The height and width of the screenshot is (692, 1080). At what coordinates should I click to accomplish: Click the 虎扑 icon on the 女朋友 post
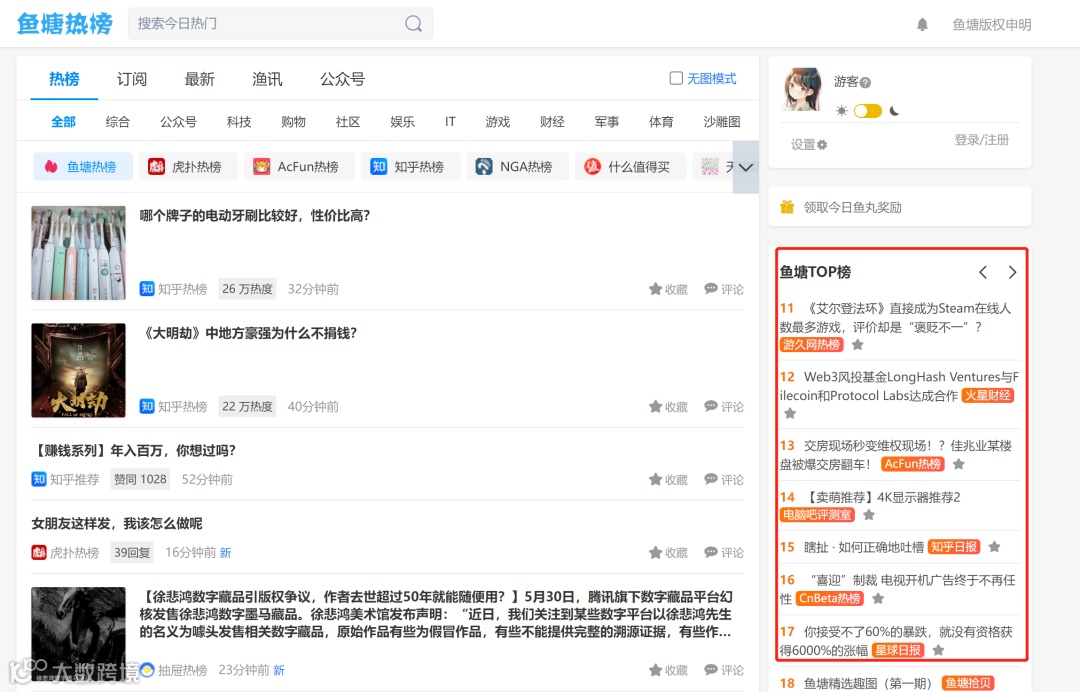[39, 552]
